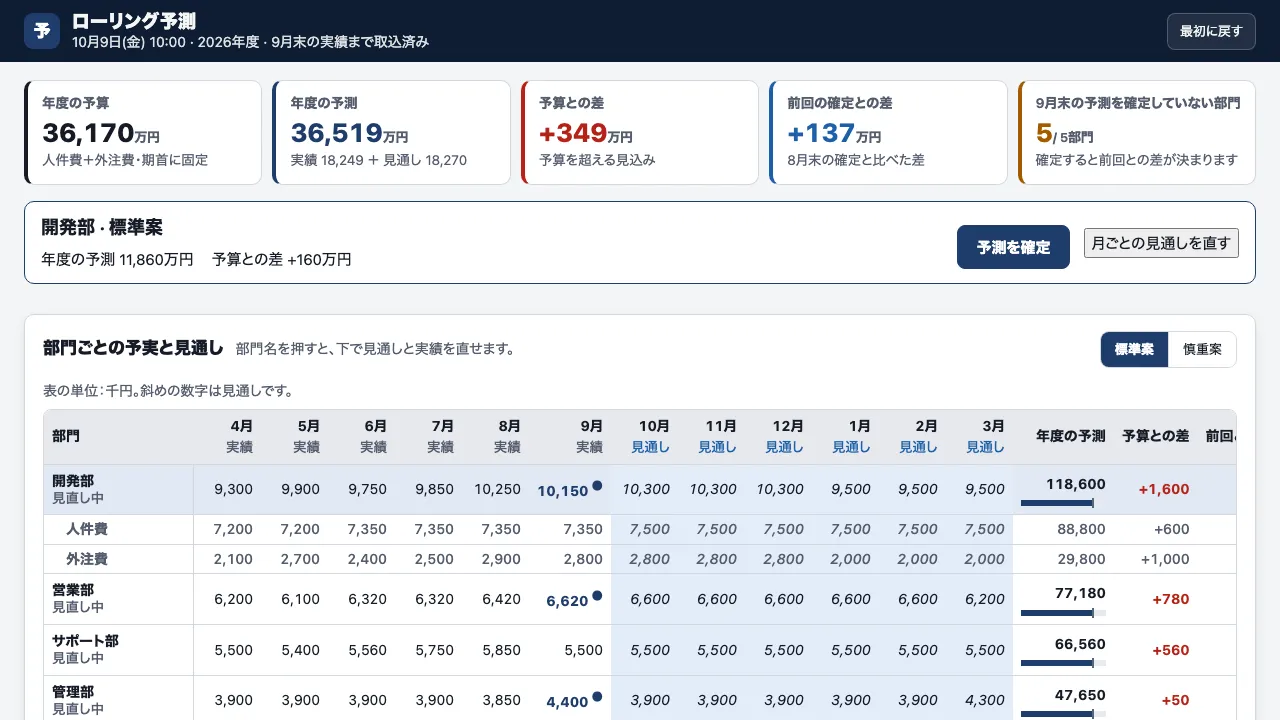The width and height of the screenshot is (1280, 720).
Task: Confirm forecast with 予測を確定 button
Action: [1013, 247]
